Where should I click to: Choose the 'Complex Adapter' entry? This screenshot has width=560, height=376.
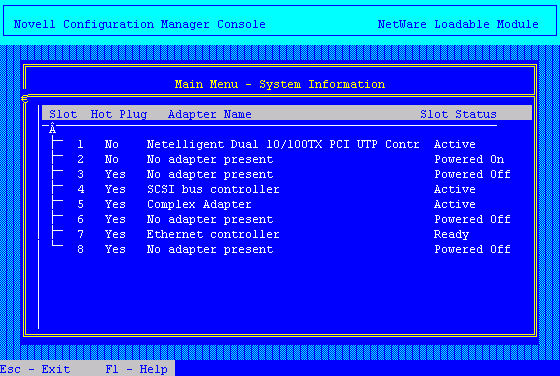pyautogui.click(x=199, y=204)
